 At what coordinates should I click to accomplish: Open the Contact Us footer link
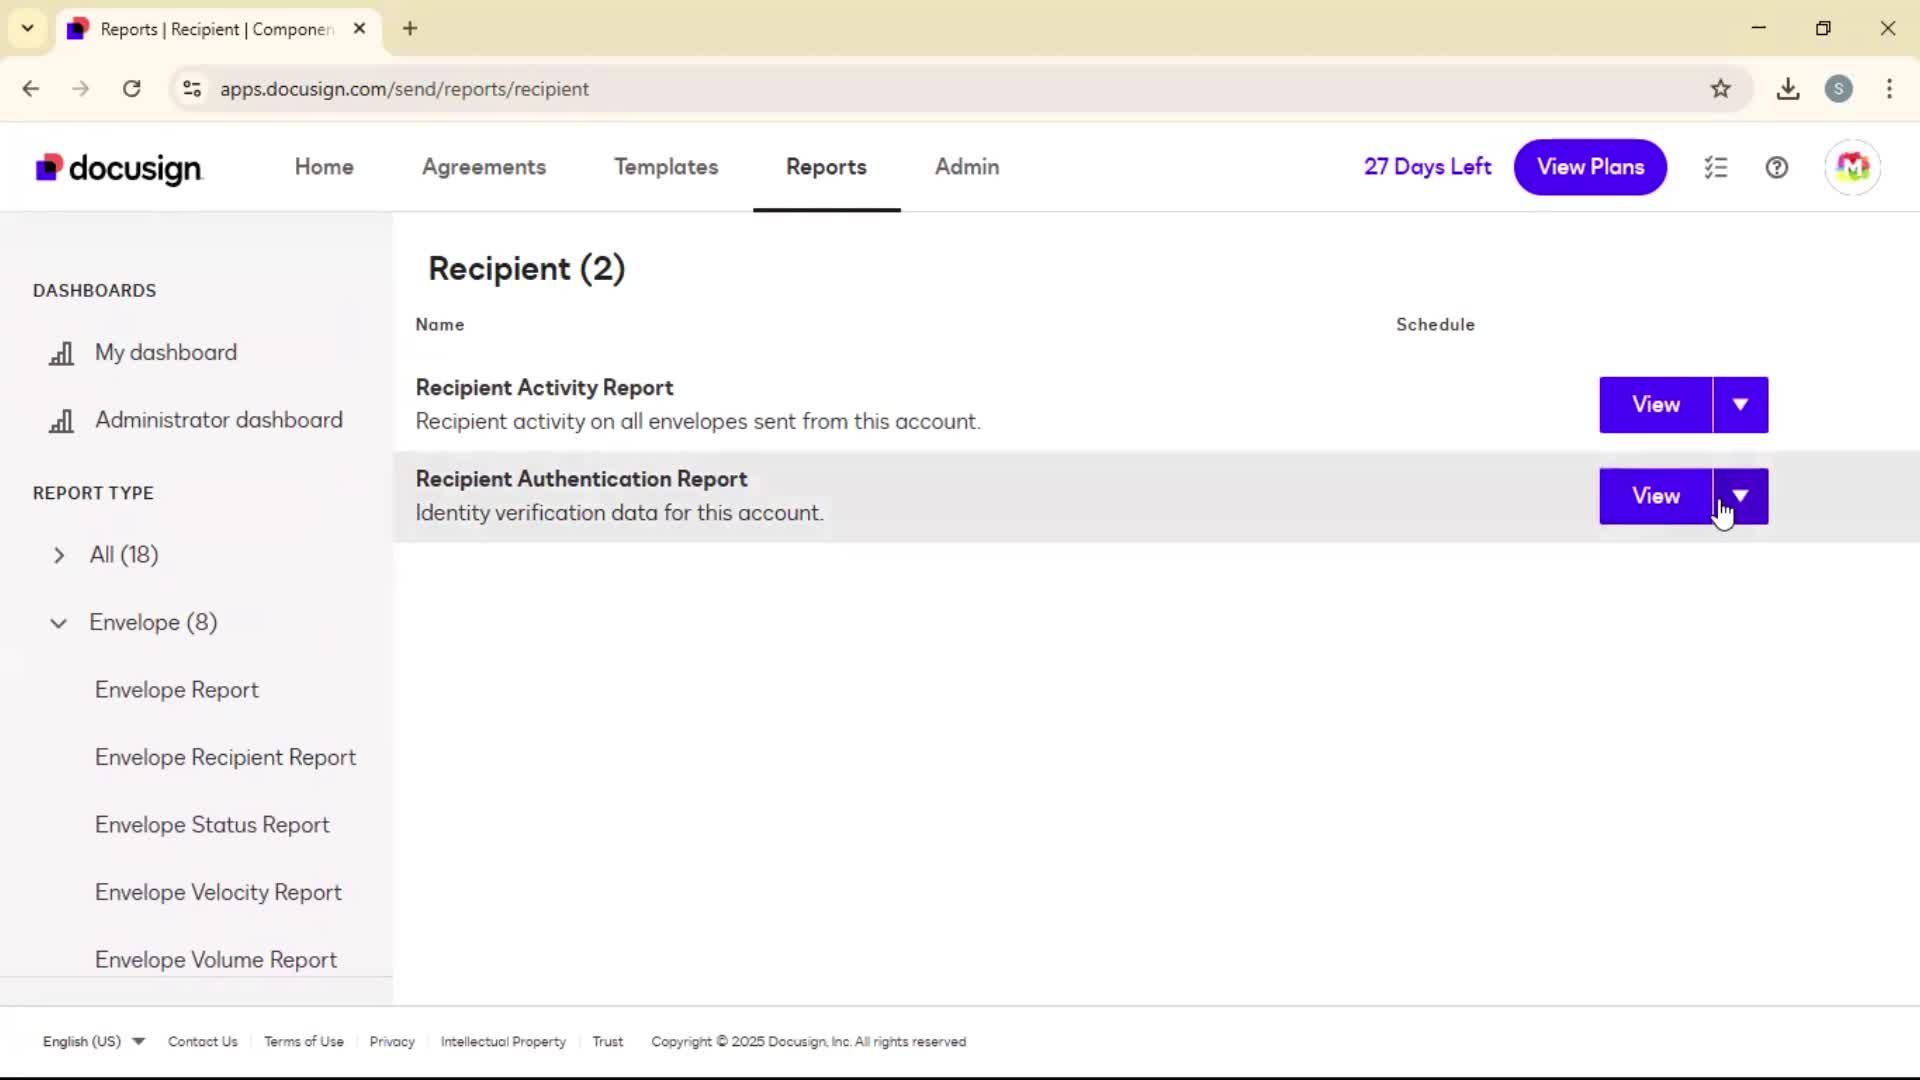pos(203,1042)
